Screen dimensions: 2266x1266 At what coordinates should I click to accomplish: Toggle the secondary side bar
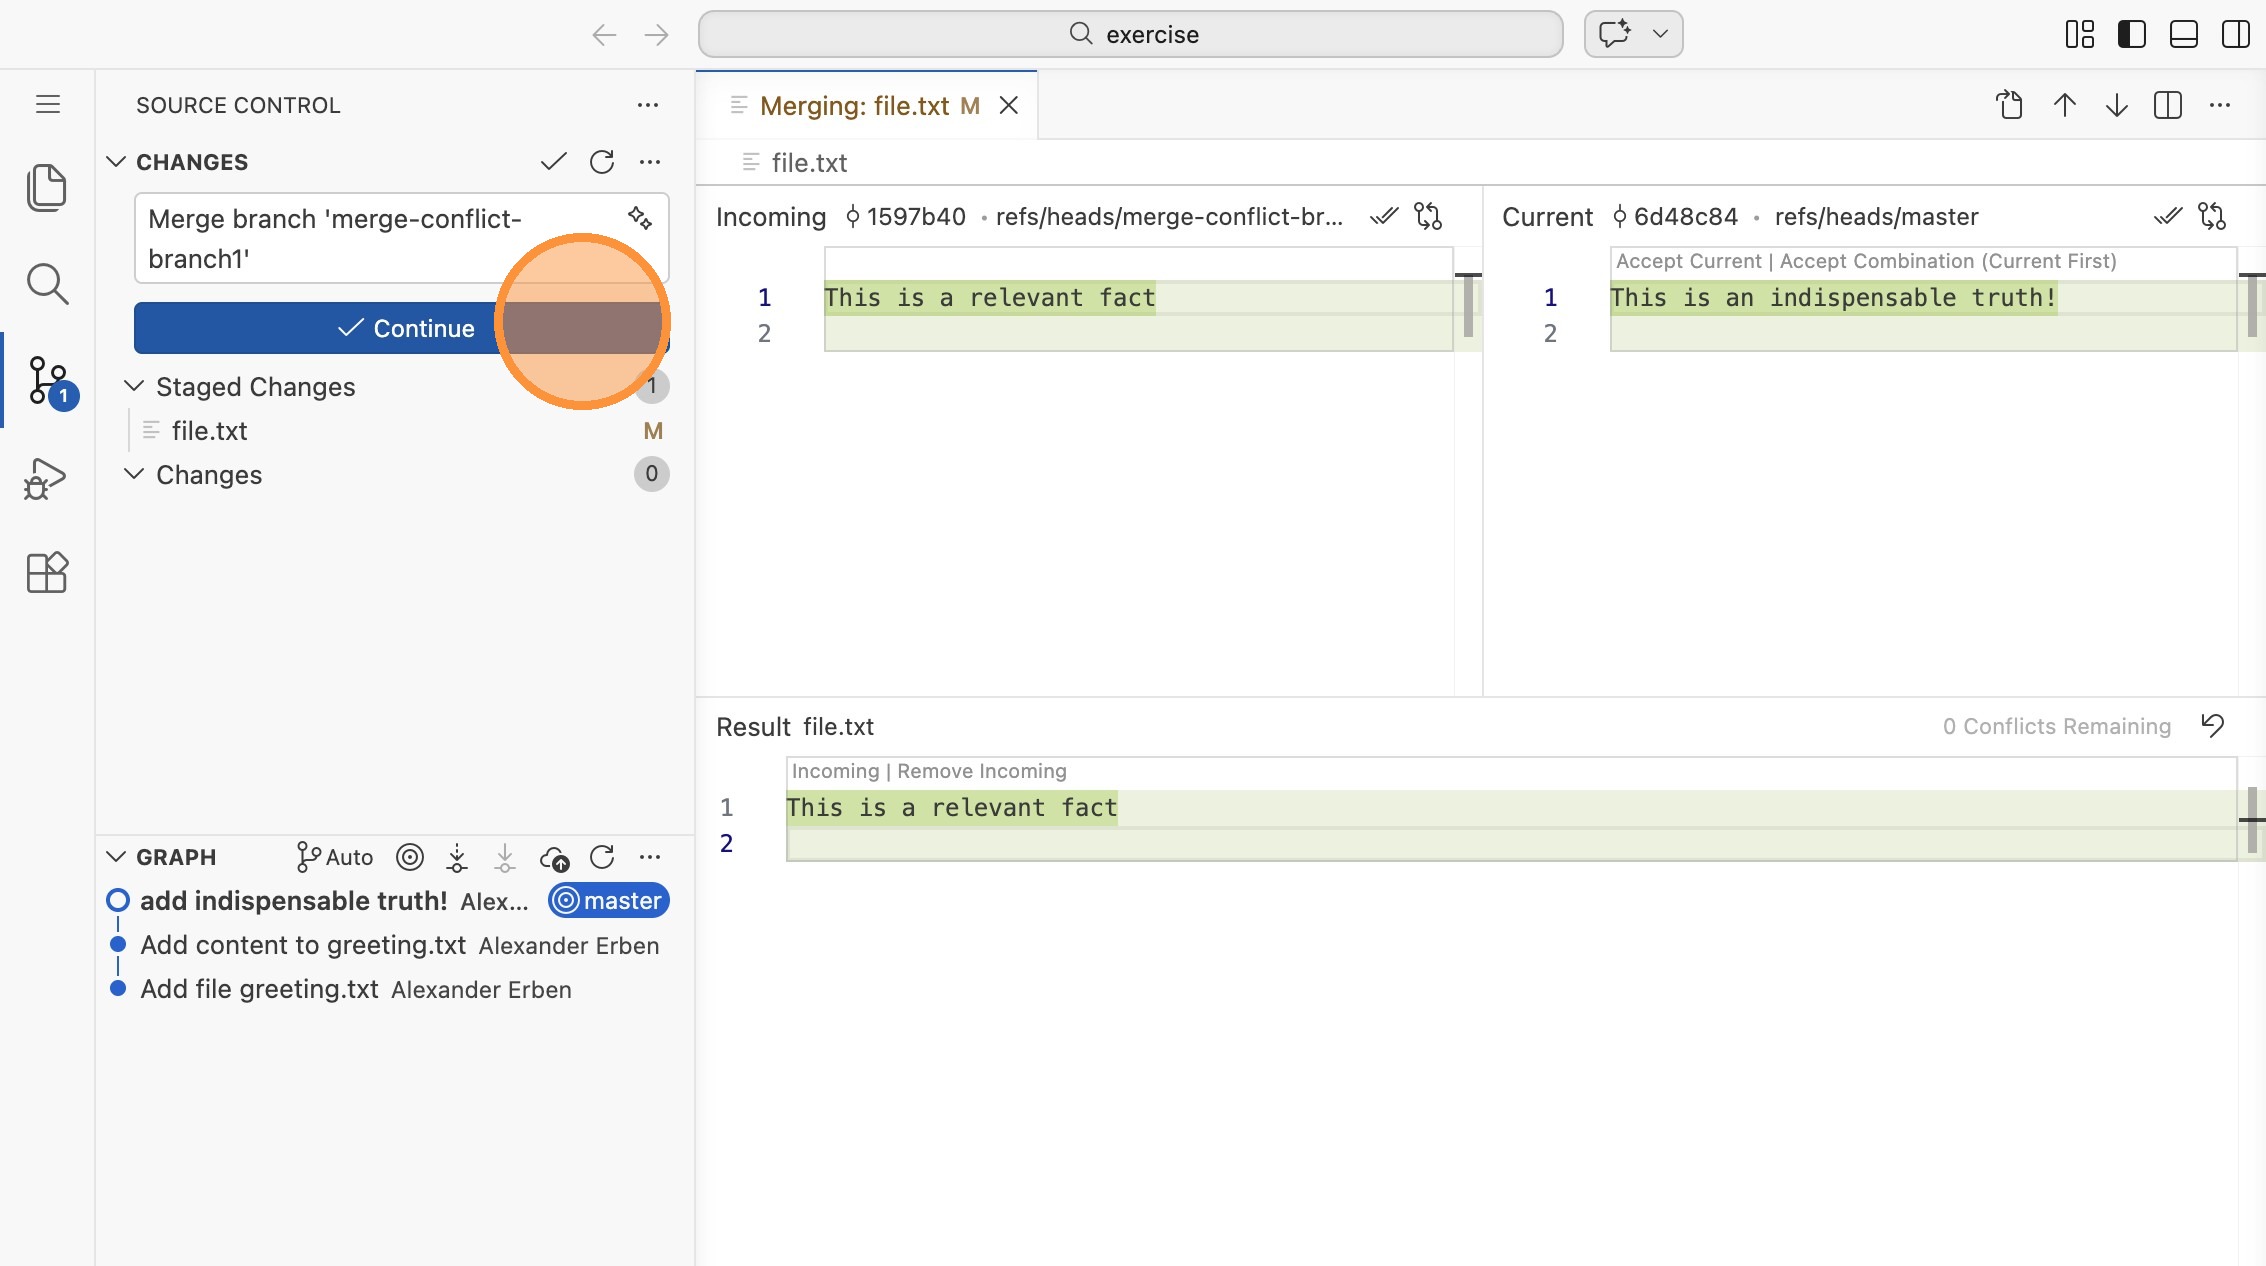pyautogui.click(x=2236, y=34)
